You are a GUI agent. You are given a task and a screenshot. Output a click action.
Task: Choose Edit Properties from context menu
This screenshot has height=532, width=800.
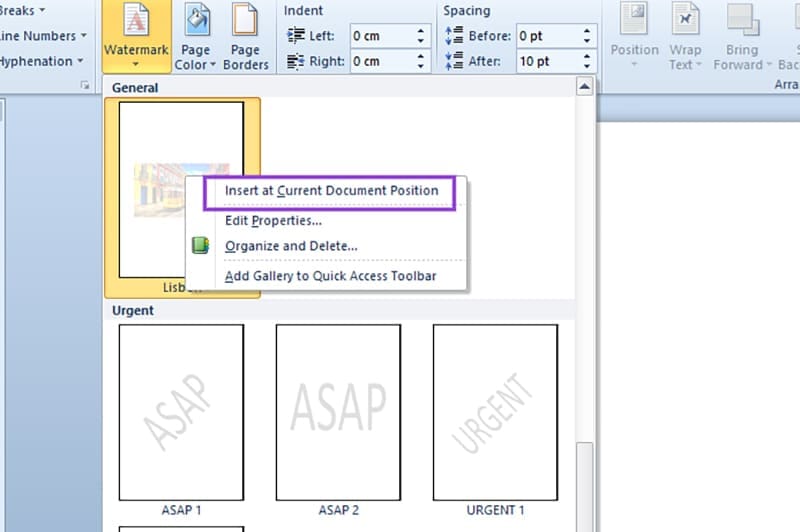click(273, 221)
